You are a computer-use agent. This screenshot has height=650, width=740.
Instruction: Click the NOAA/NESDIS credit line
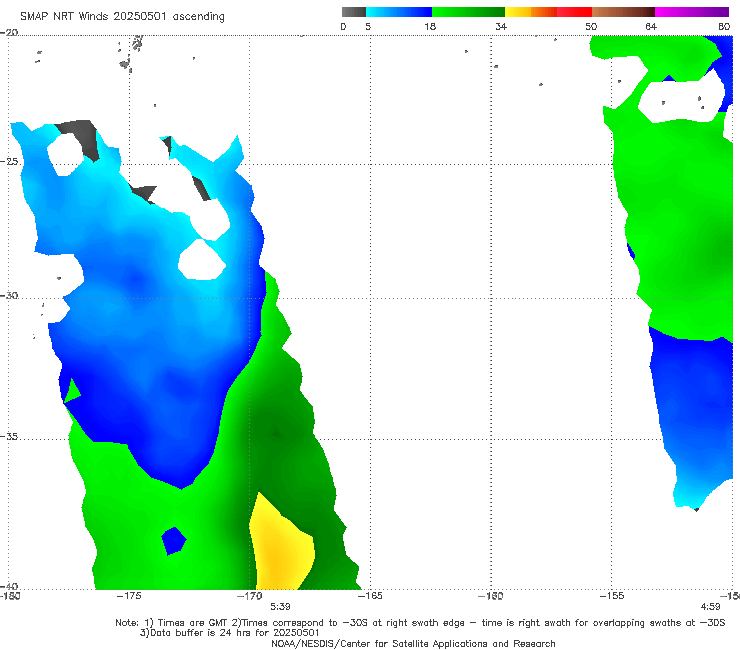tap(413, 643)
